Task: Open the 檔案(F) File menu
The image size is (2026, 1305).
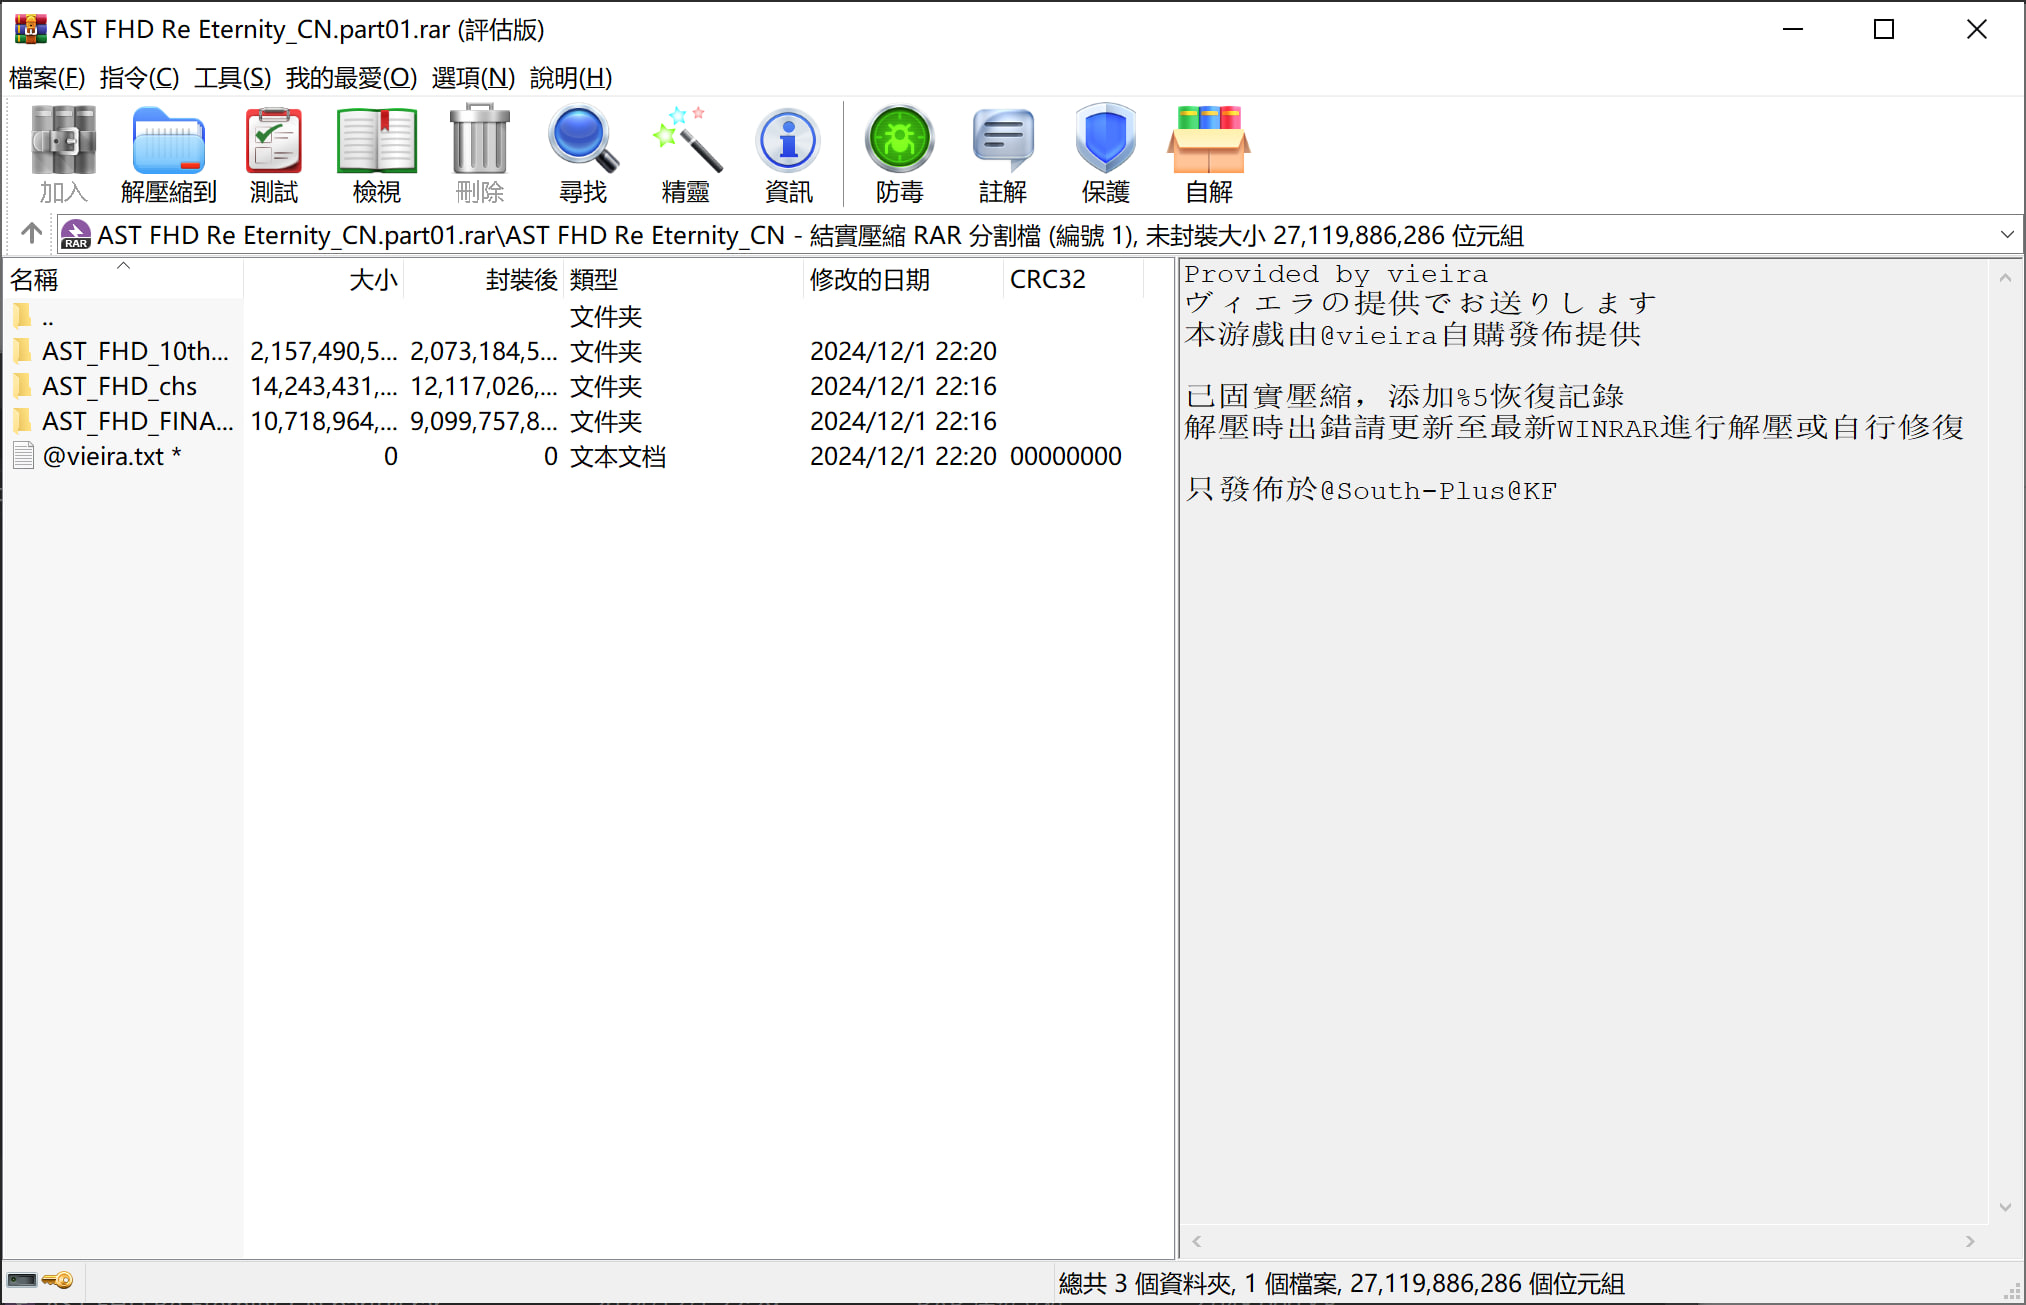Action: click(46, 78)
